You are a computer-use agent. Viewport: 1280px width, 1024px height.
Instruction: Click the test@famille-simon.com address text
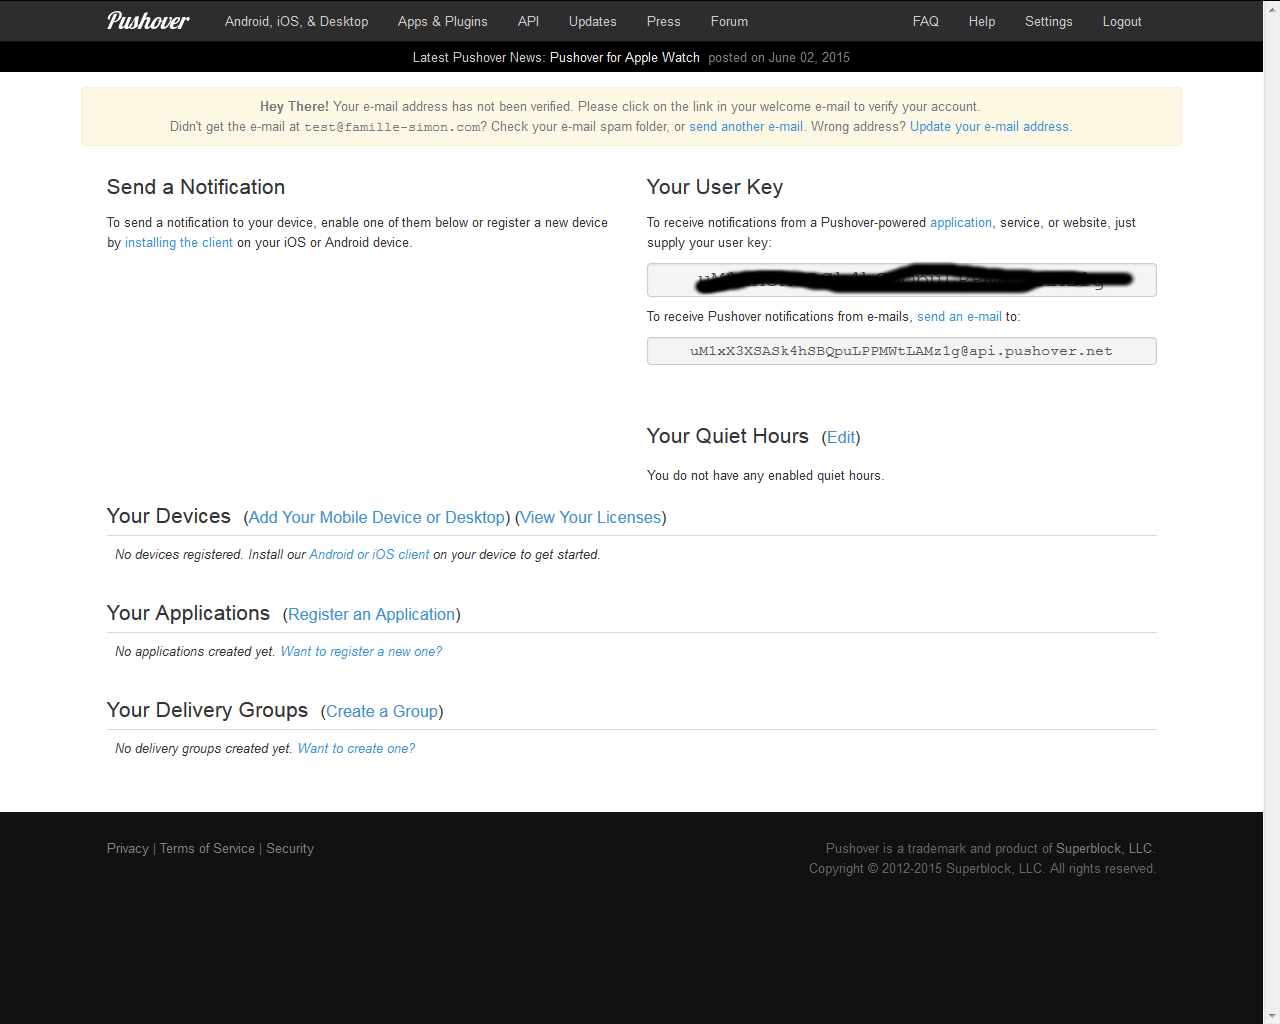(x=392, y=127)
